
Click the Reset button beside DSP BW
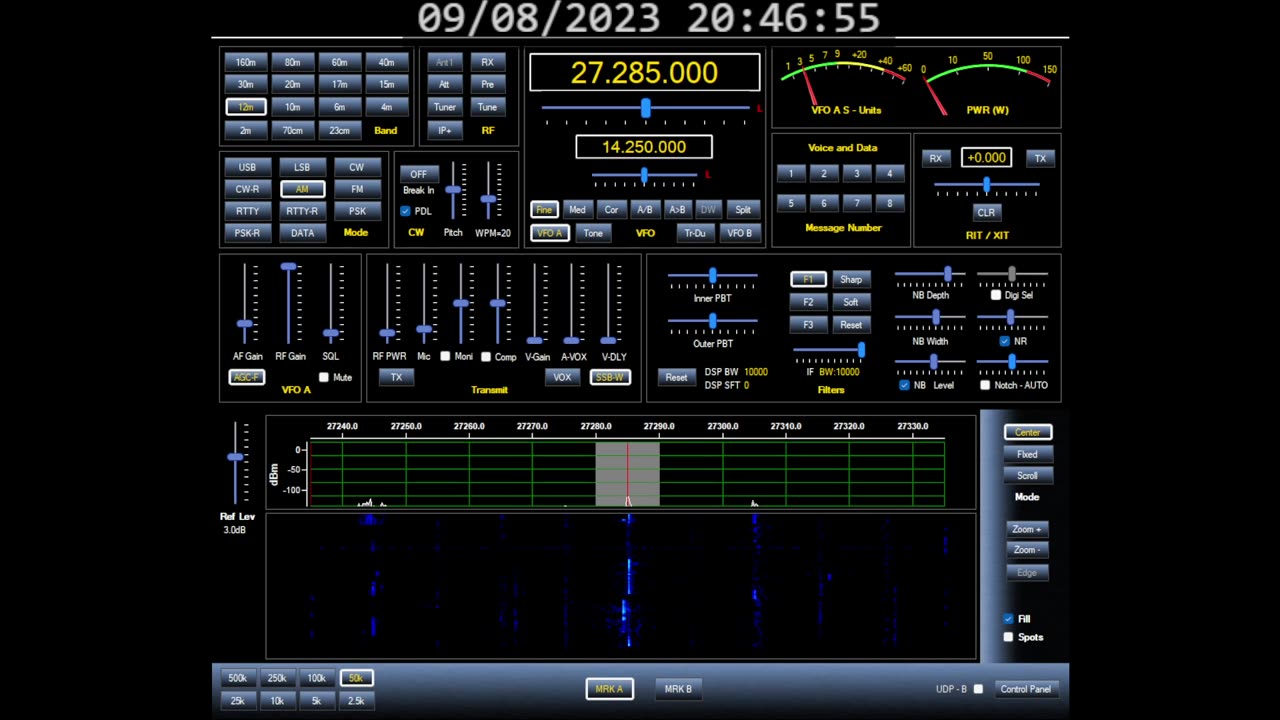pos(676,377)
